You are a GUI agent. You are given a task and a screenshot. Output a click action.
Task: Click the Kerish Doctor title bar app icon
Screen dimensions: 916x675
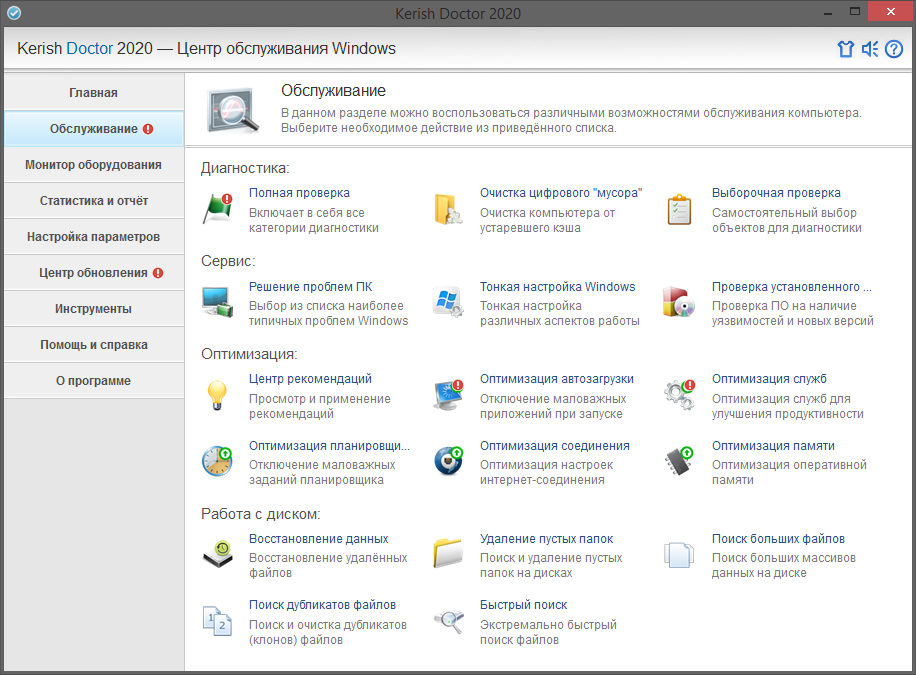(x=14, y=14)
